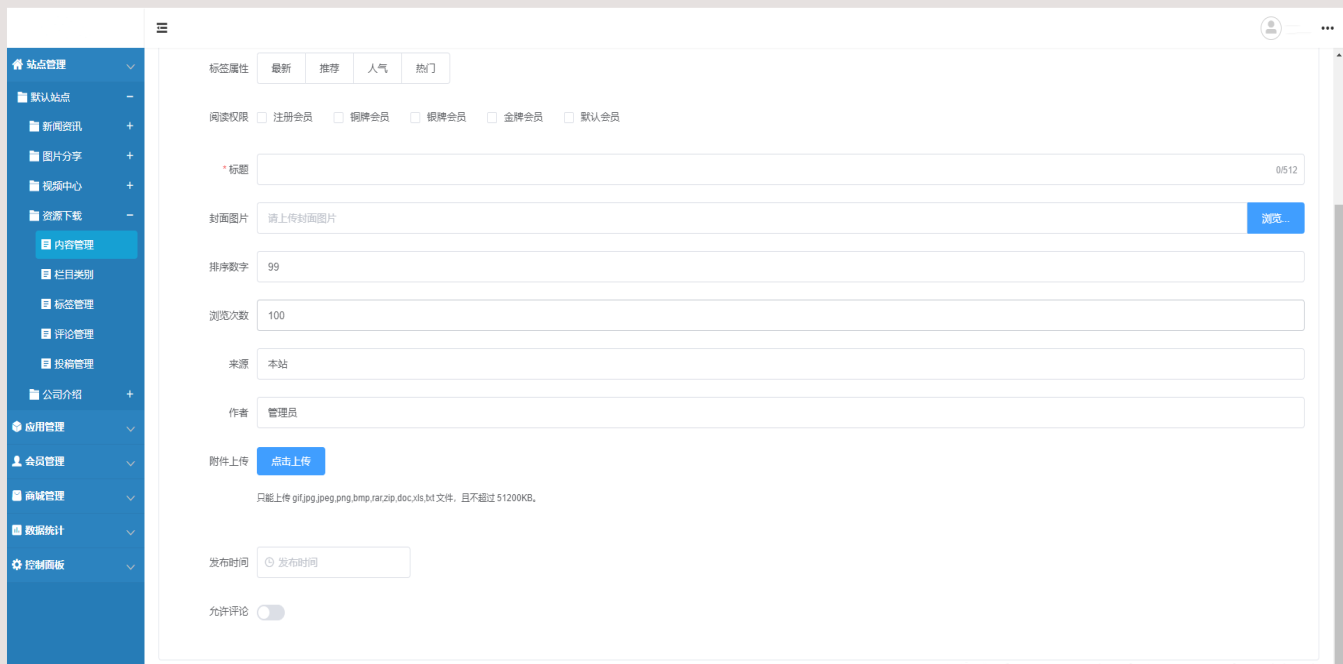The image size is (1343, 664).
Task: Click the folder icon beside 图片分享
Action: (34, 156)
